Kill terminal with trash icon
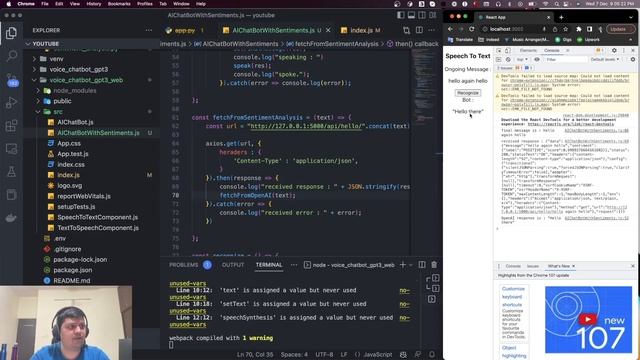This screenshot has height=360, width=640. click(434, 265)
